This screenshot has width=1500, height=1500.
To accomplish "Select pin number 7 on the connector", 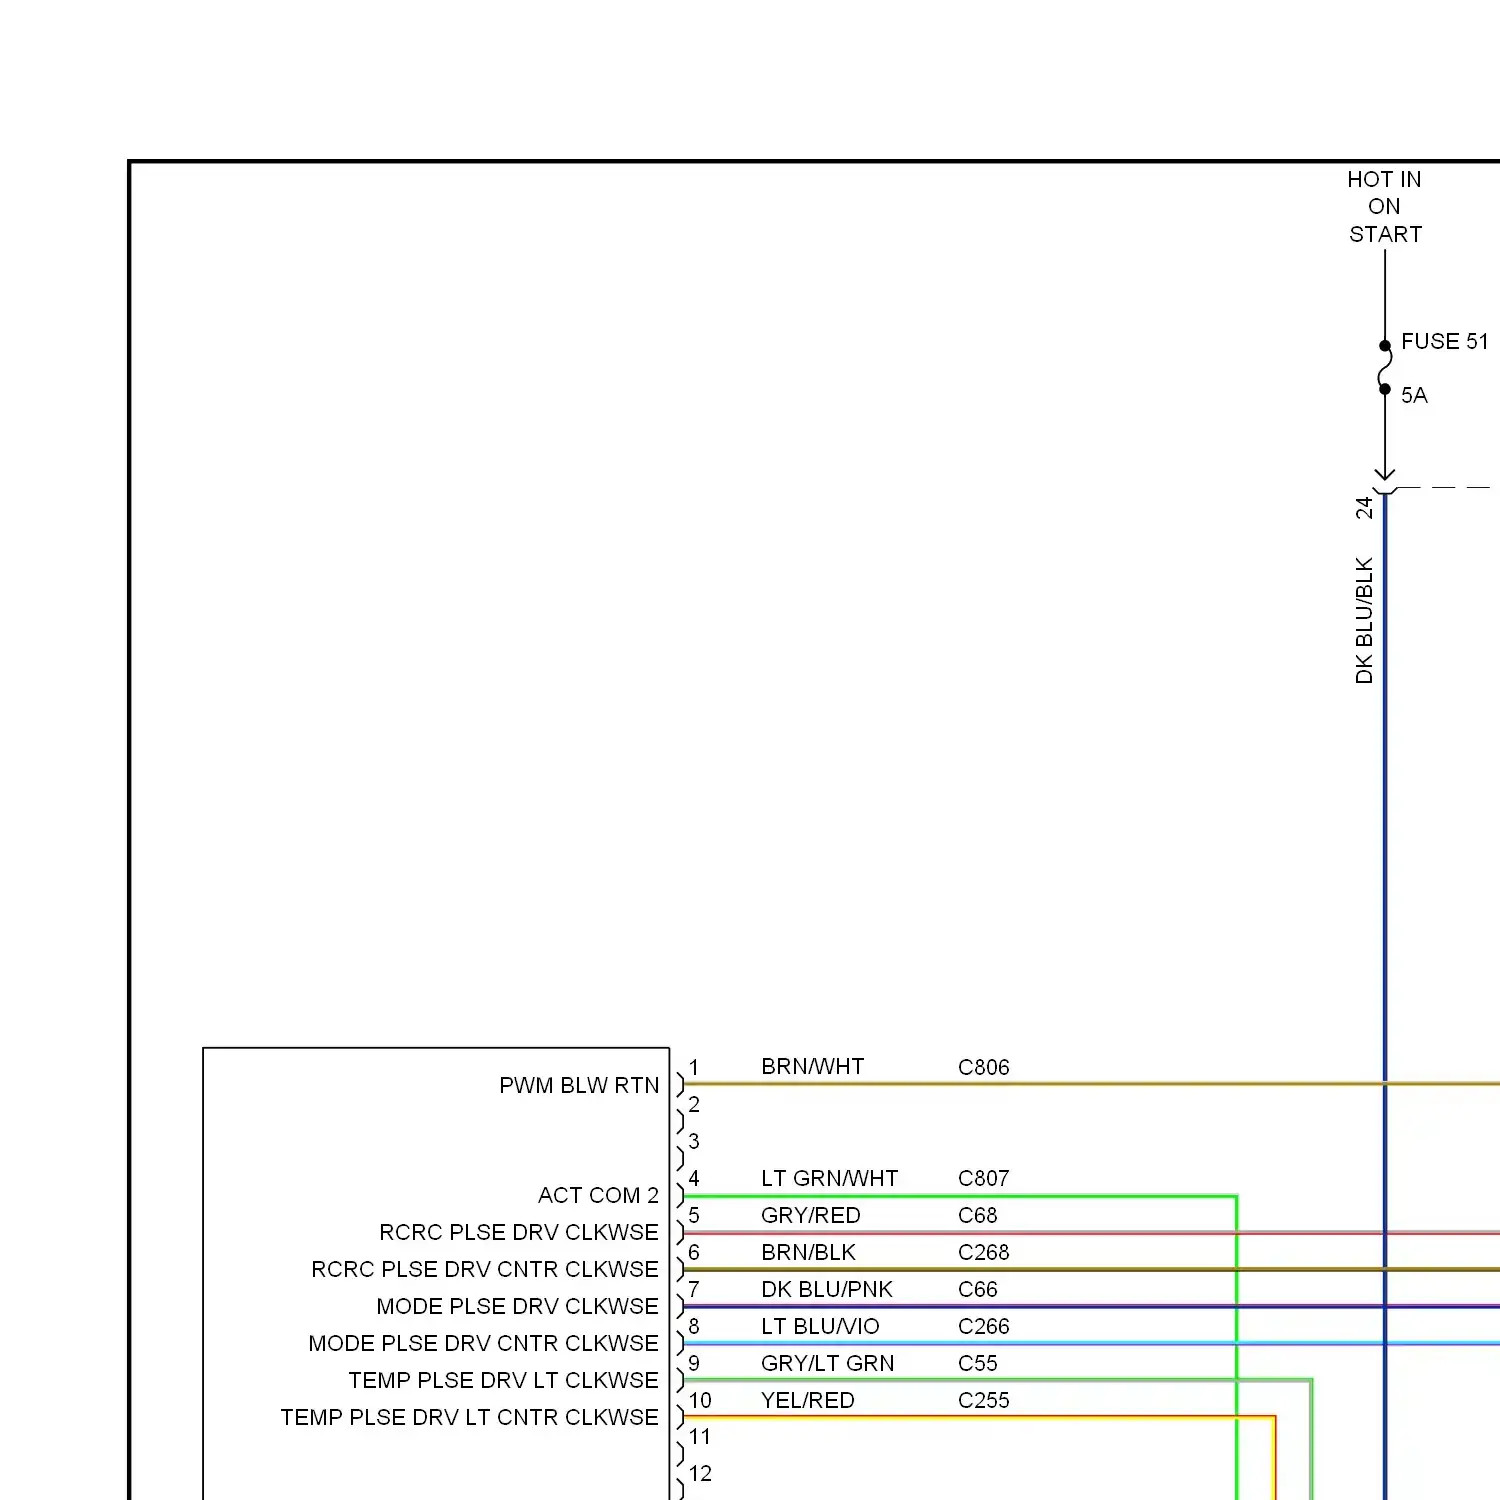I will 694,1290.
